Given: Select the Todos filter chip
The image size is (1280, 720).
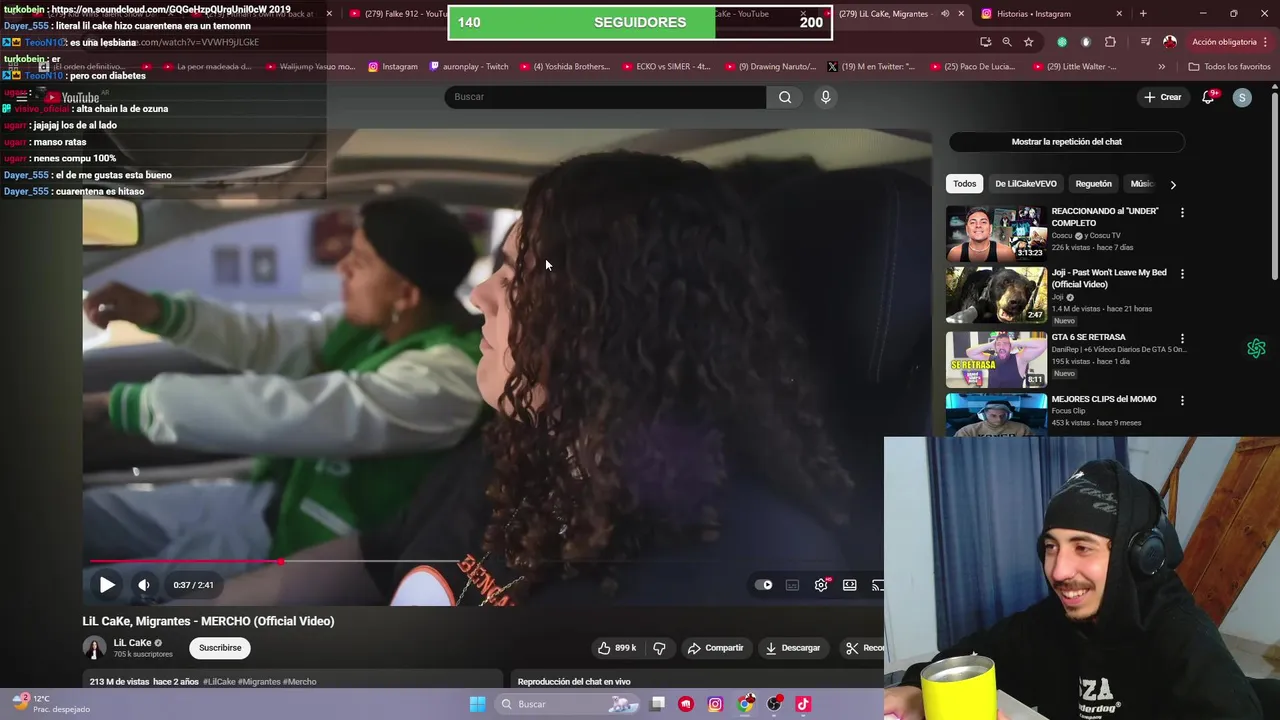Looking at the screenshot, I should click(x=964, y=184).
